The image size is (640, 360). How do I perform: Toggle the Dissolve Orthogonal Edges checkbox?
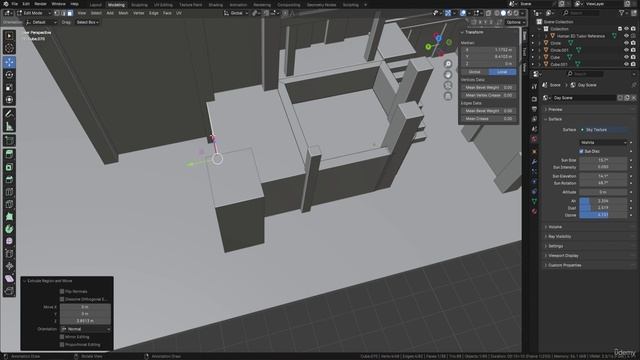pos(62,299)
